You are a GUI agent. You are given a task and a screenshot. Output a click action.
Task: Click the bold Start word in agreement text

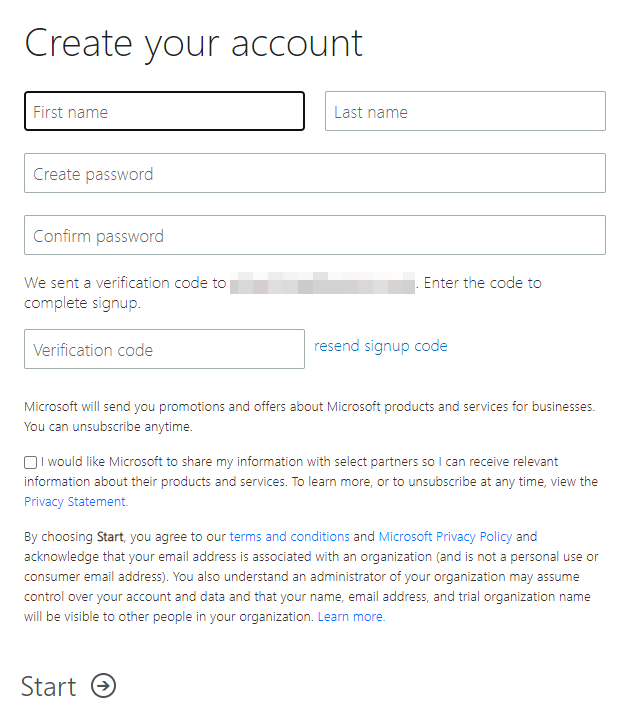tap(110, 537)
